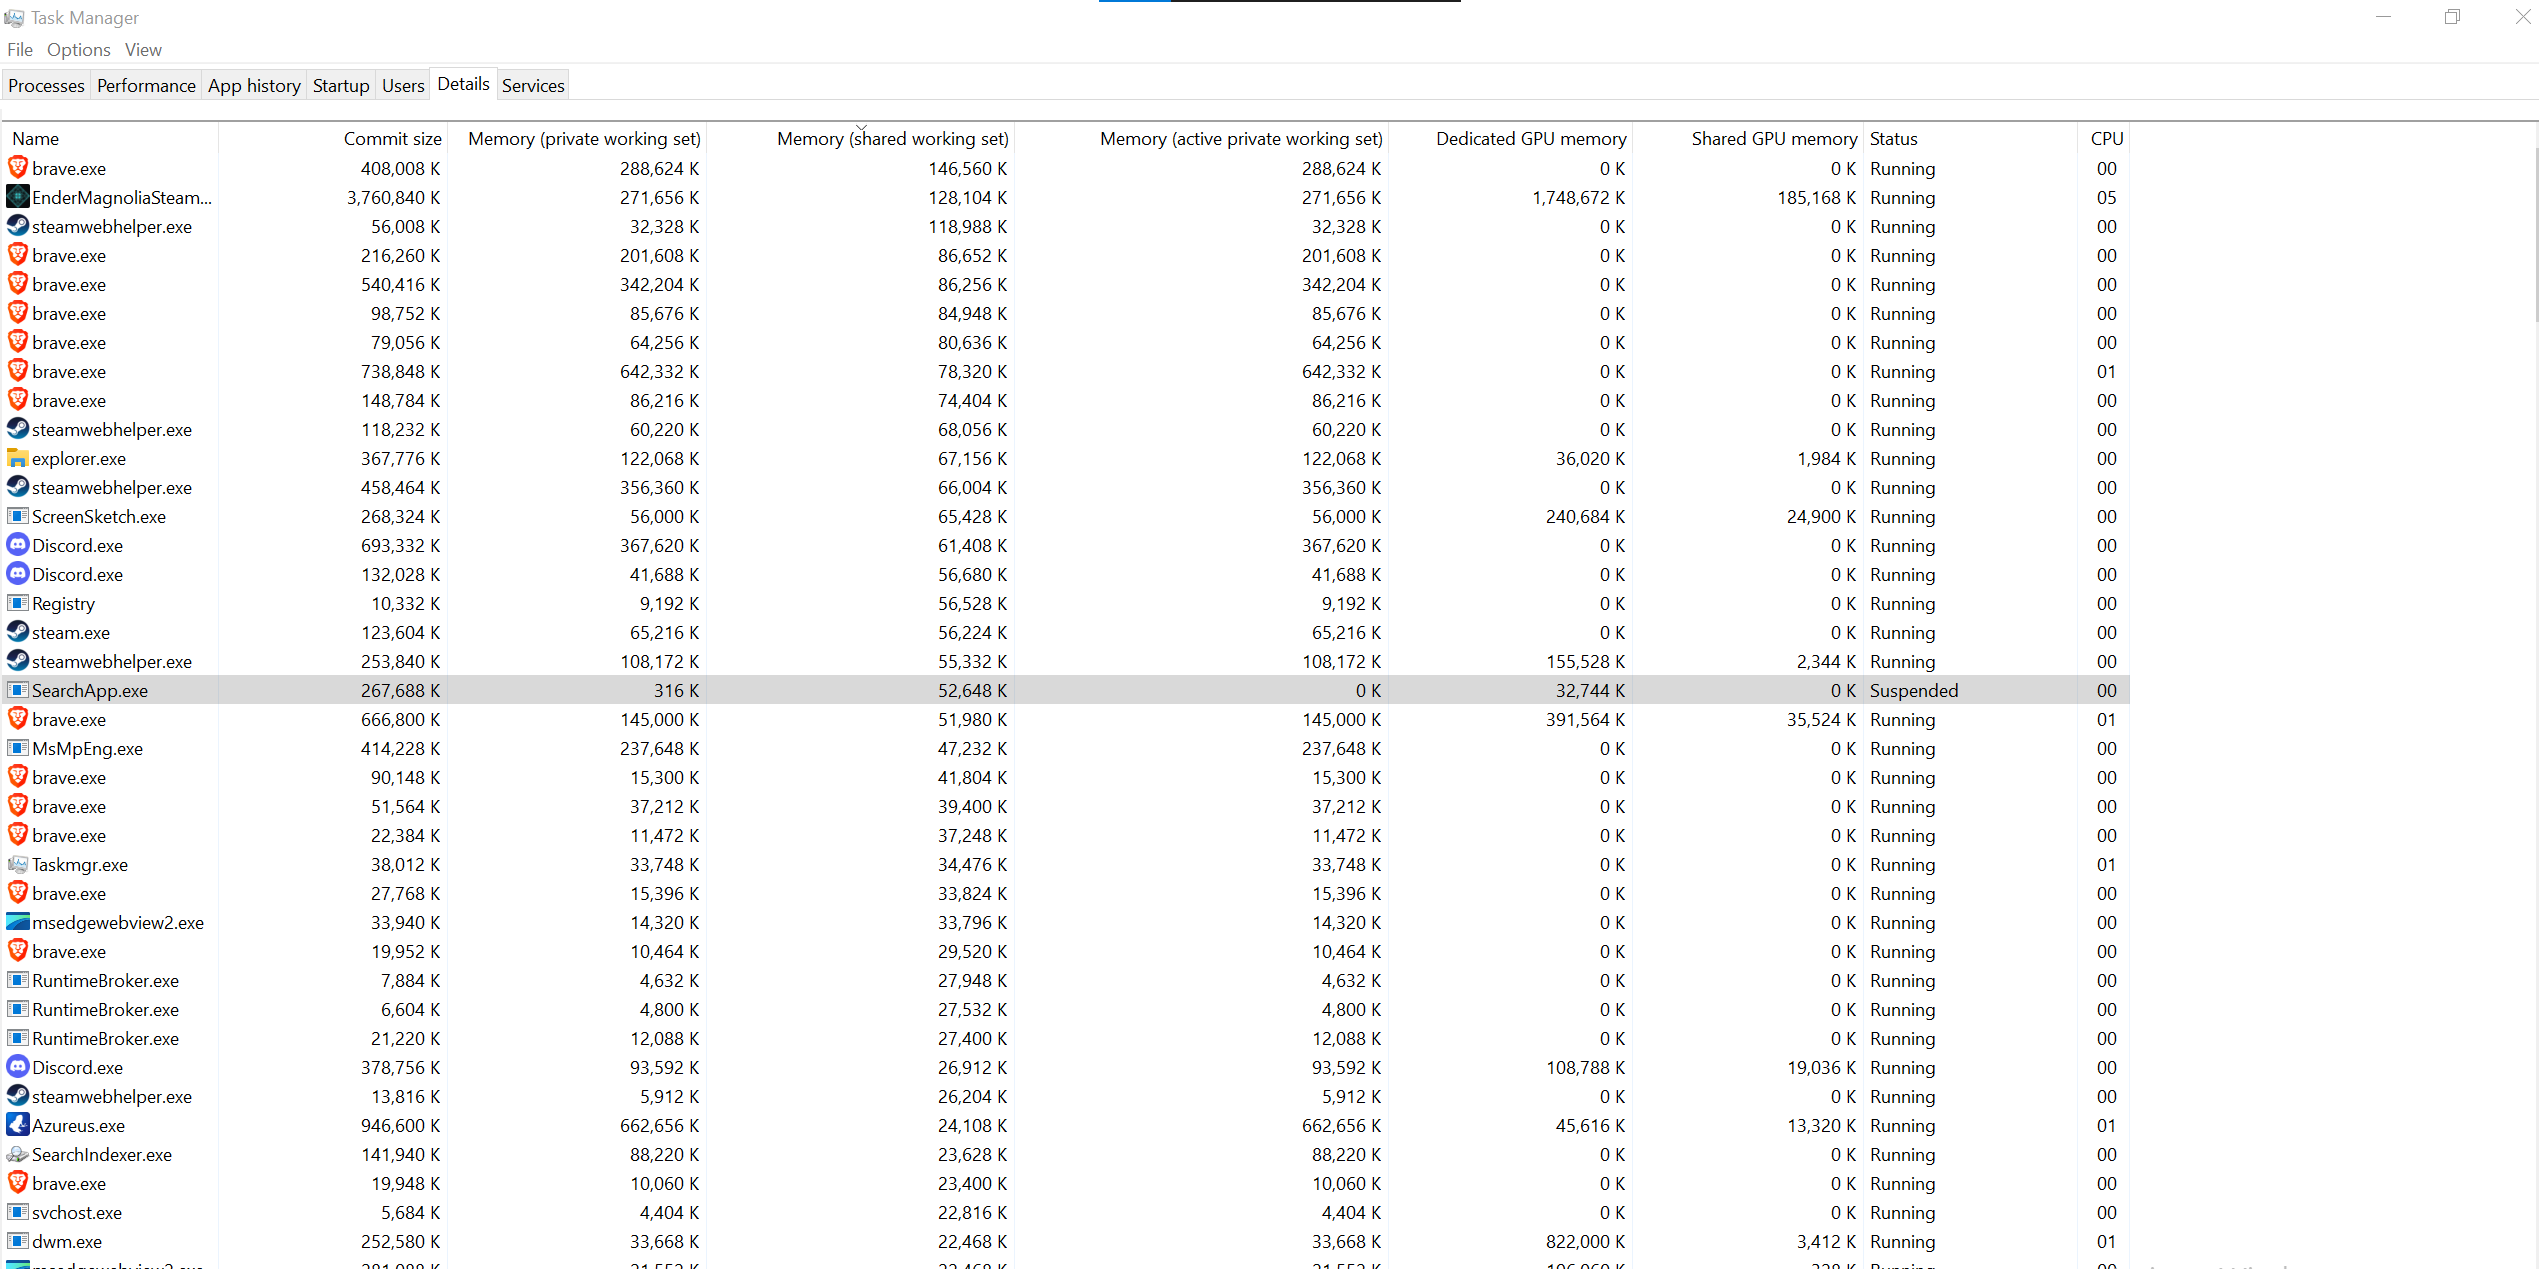2539x1269 pixels.
Task: Click dedicated GPU memory value 1,748,672 K
Action: tap(1578, 198)
